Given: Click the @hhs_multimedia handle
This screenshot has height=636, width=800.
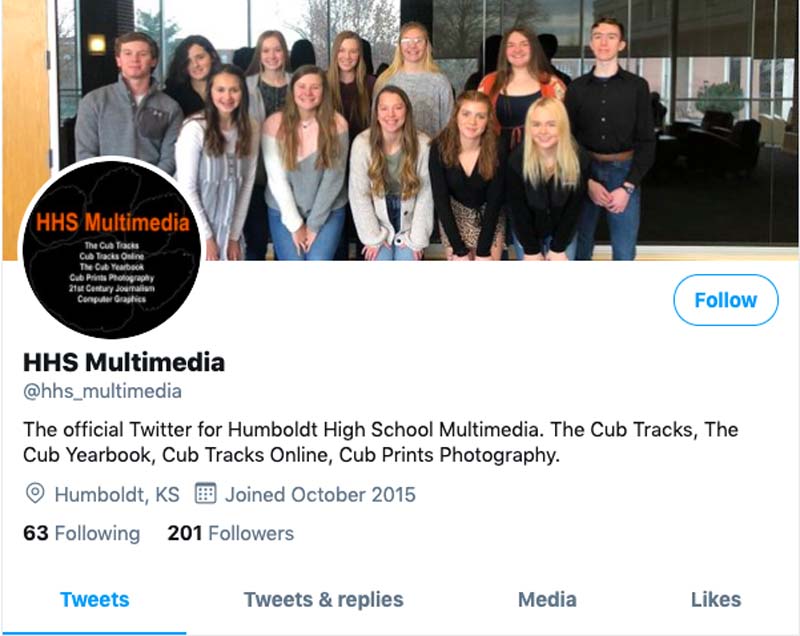Looking at the screenshot, I should pyautogui.click(x=103, y=391).
